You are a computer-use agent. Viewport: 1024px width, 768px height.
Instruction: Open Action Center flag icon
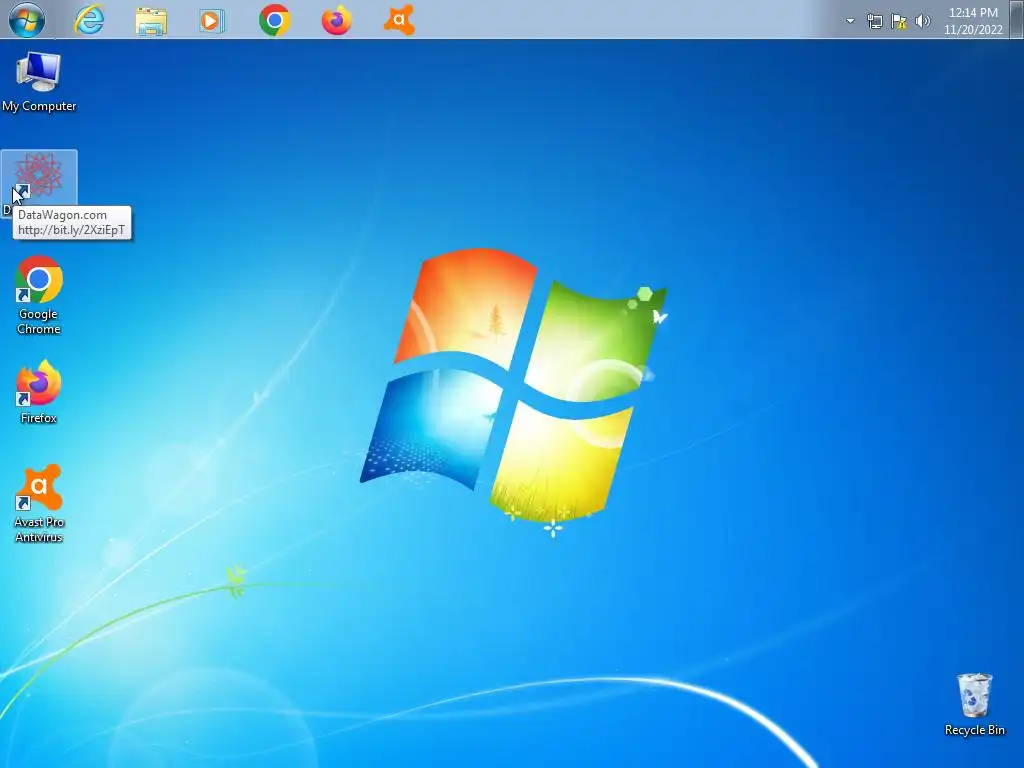click(x=899, y=22)
